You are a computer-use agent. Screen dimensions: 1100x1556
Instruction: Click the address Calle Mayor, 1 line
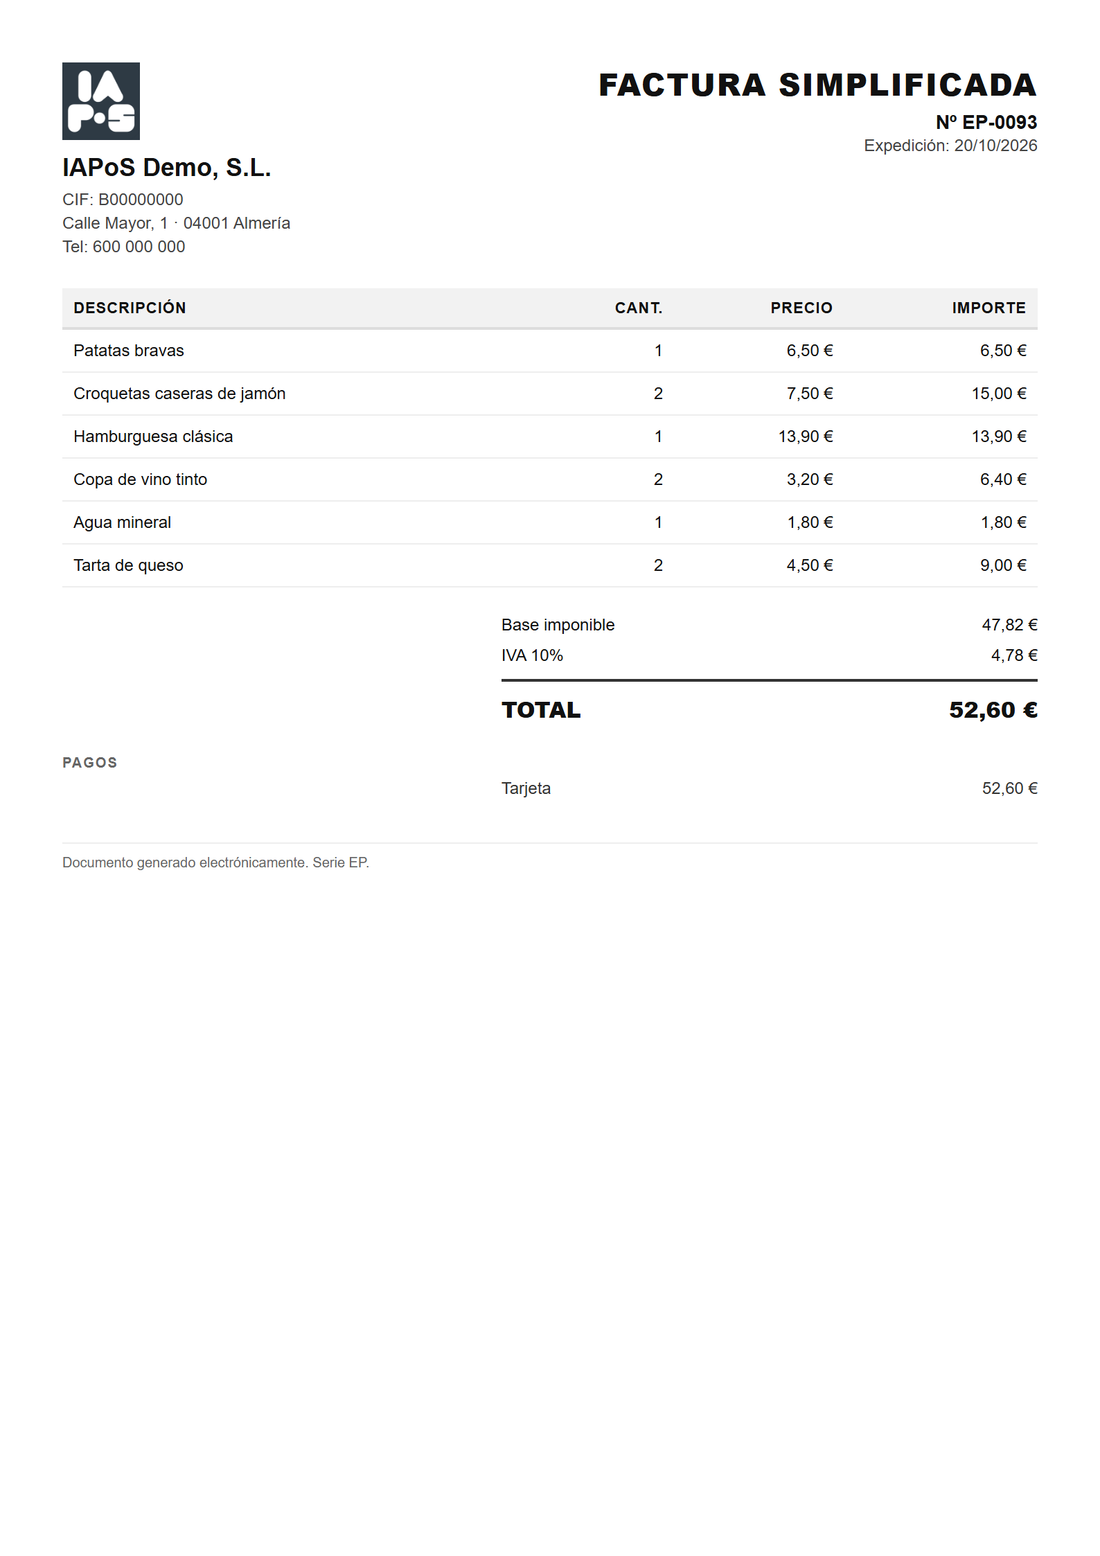[176, 223]
